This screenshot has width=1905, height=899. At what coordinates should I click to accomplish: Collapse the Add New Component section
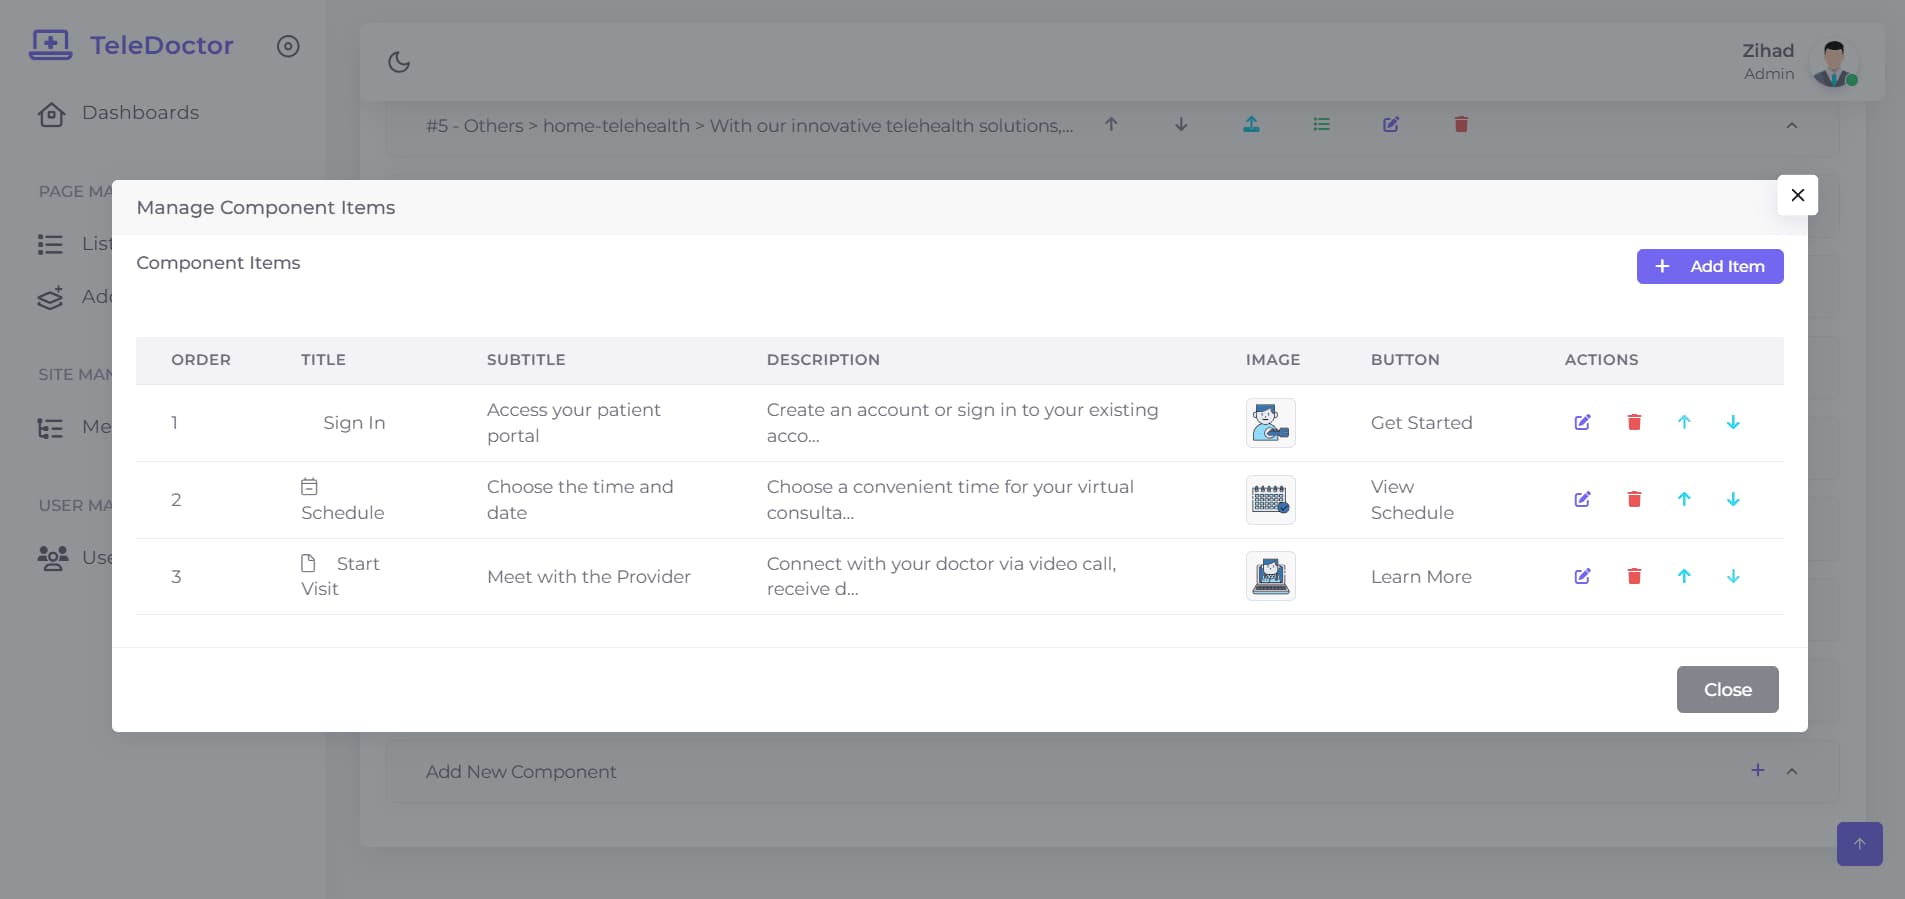(1792, 771)
